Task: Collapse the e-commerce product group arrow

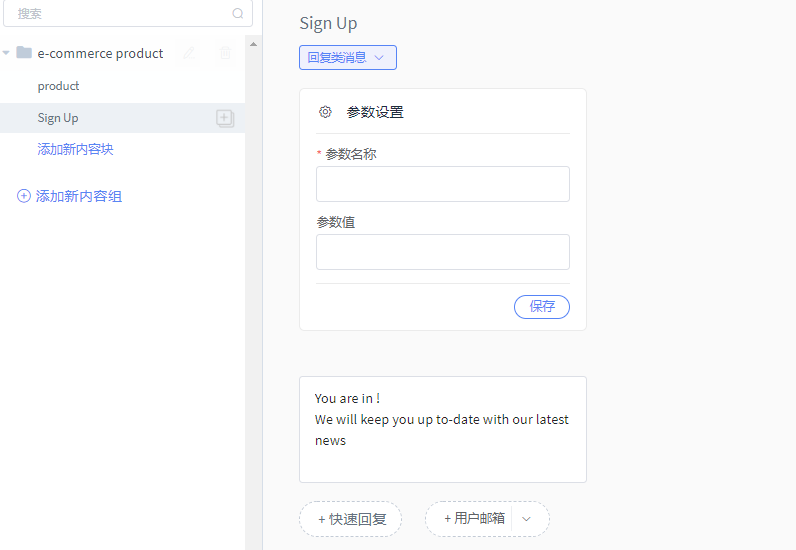Action: 6,53
